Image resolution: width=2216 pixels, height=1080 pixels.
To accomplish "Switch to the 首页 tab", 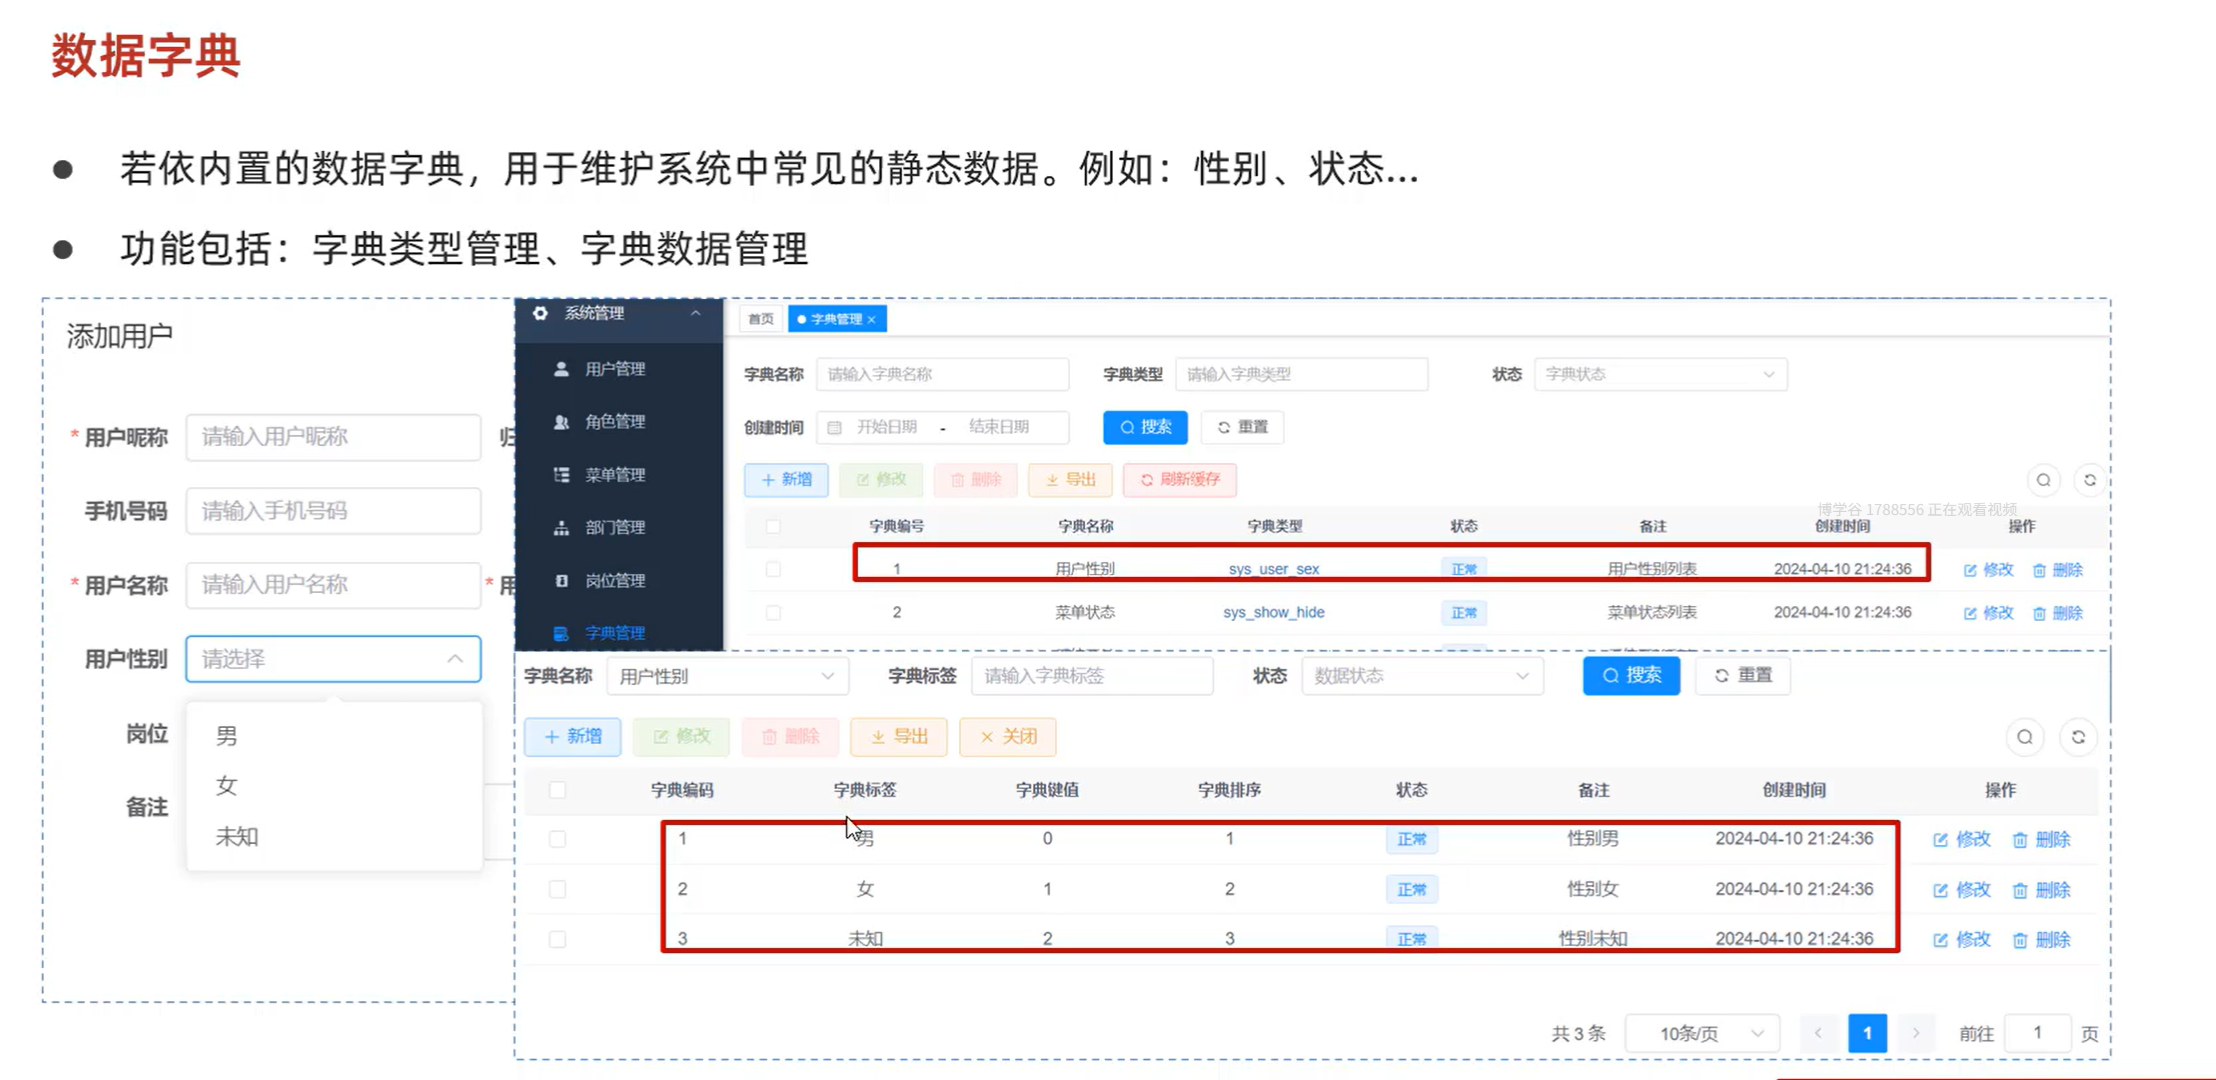I will coord(761,319).
